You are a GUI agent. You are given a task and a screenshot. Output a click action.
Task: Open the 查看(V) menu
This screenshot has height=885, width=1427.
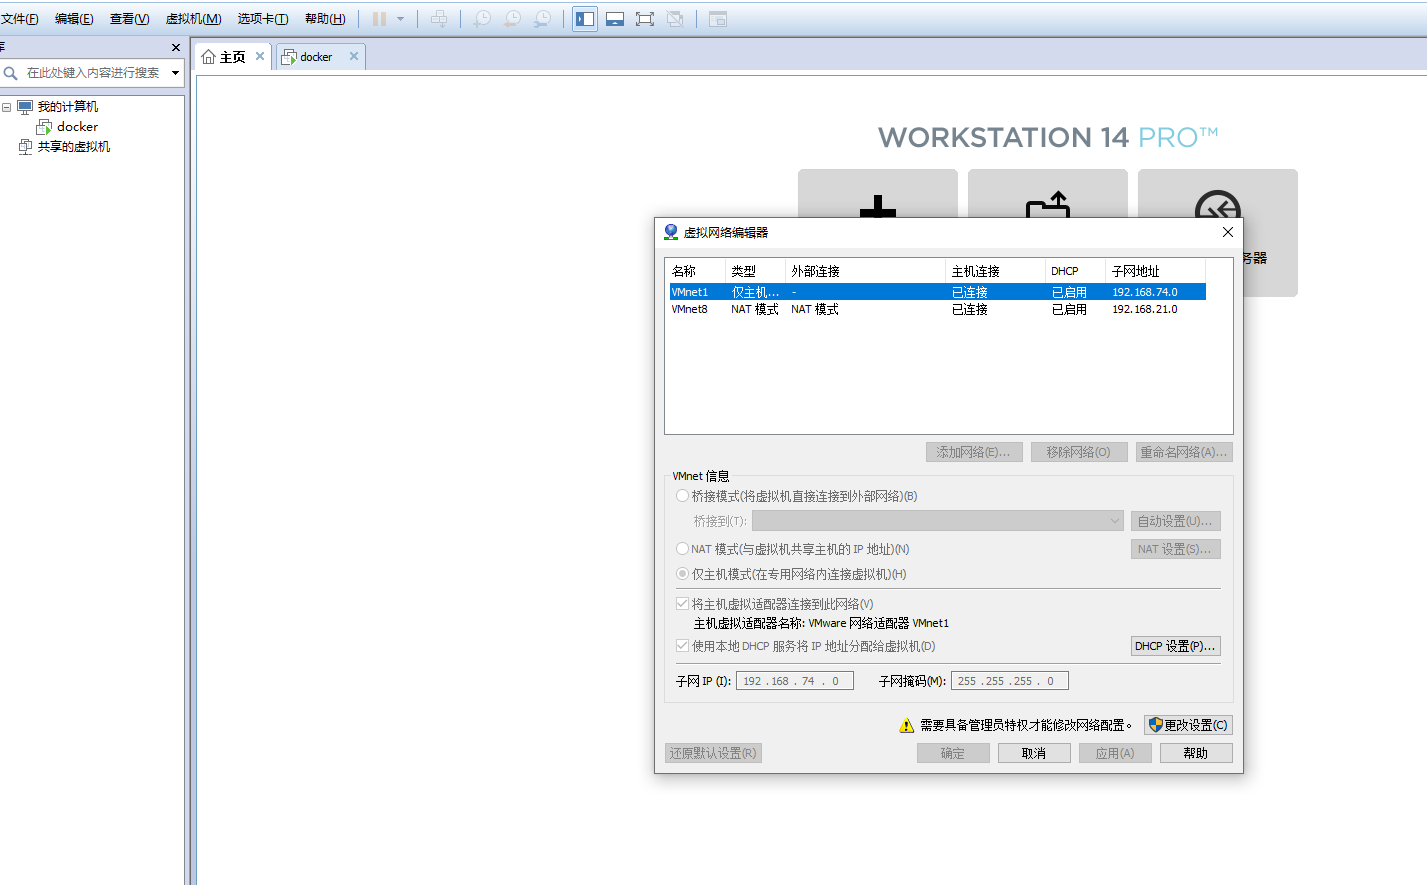(x=129, y=19)
